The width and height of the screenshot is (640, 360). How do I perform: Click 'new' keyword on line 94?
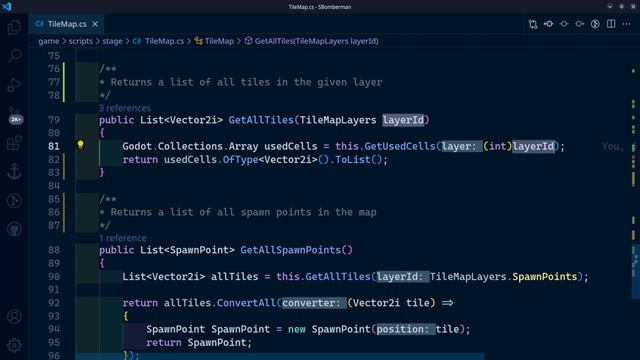296,329
